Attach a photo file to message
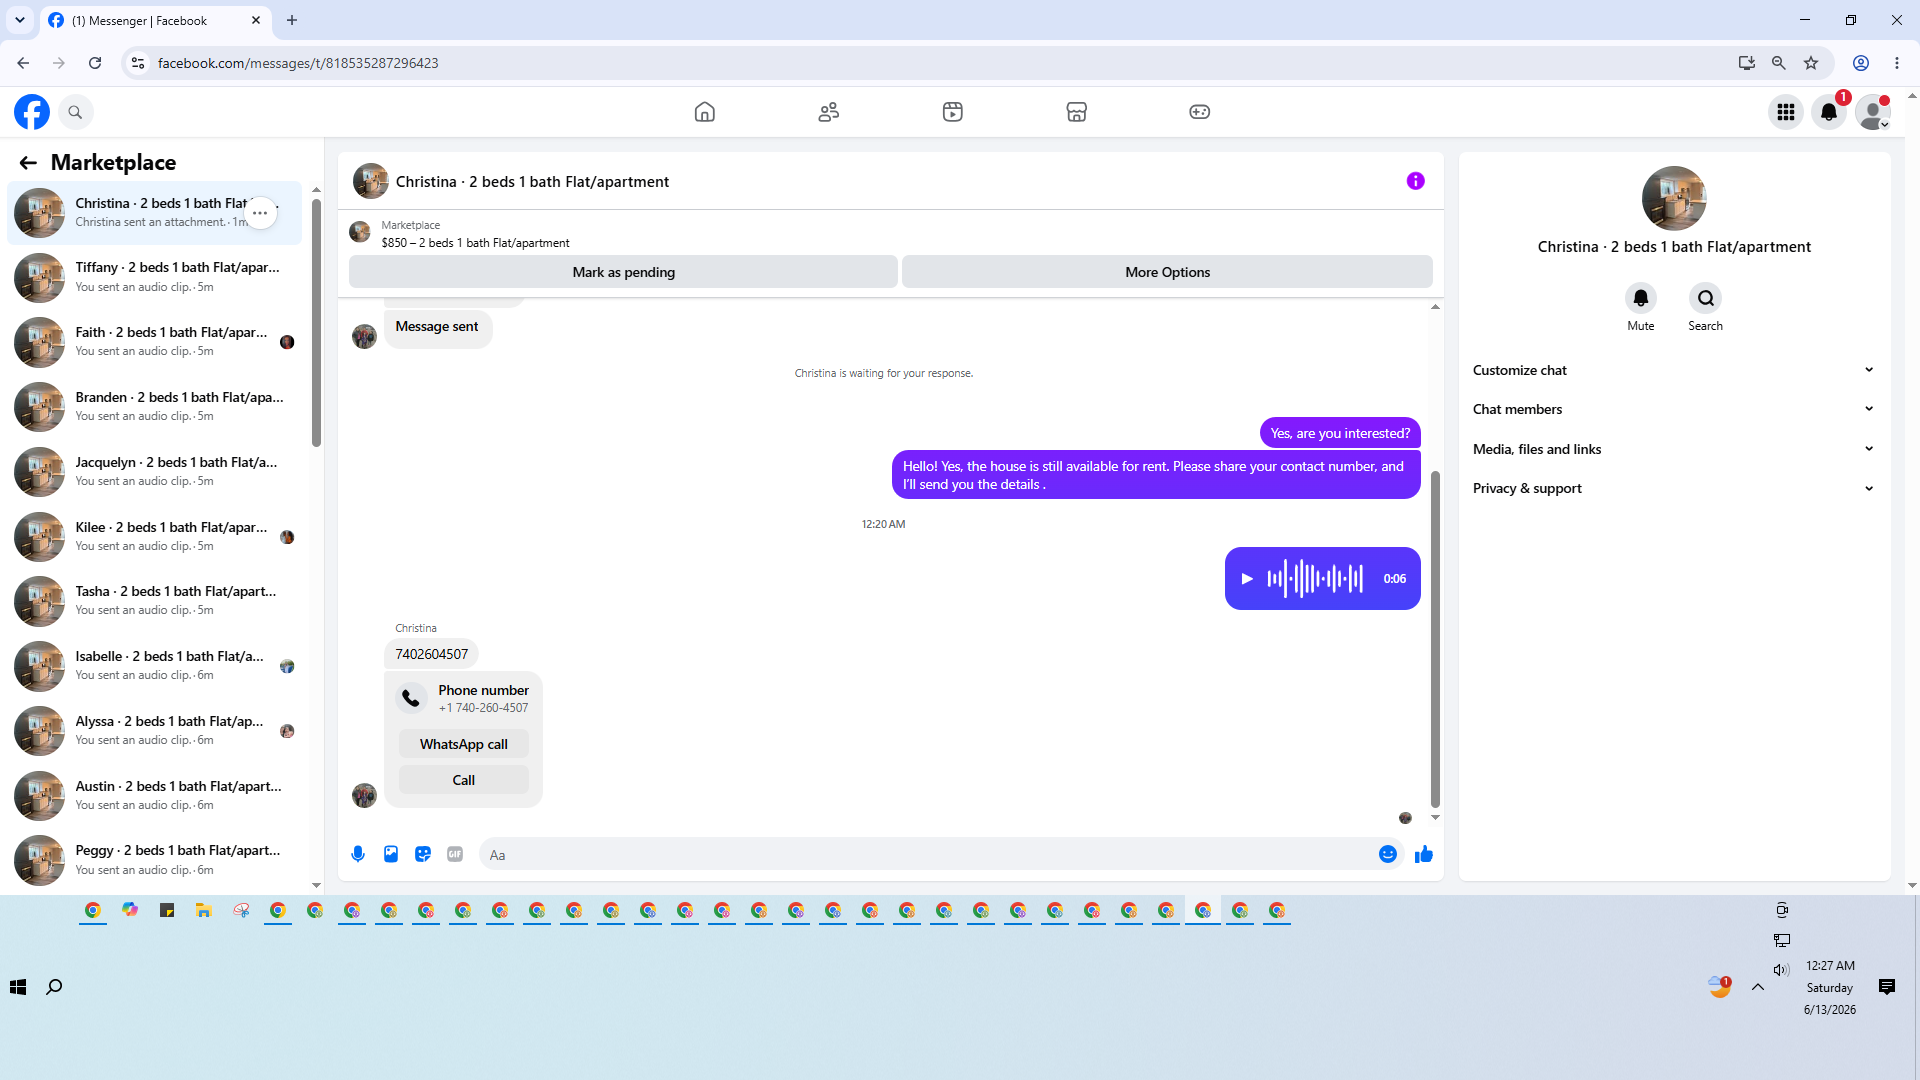The height and width of the screenshot is (1080, 1920). pos(391,854)
